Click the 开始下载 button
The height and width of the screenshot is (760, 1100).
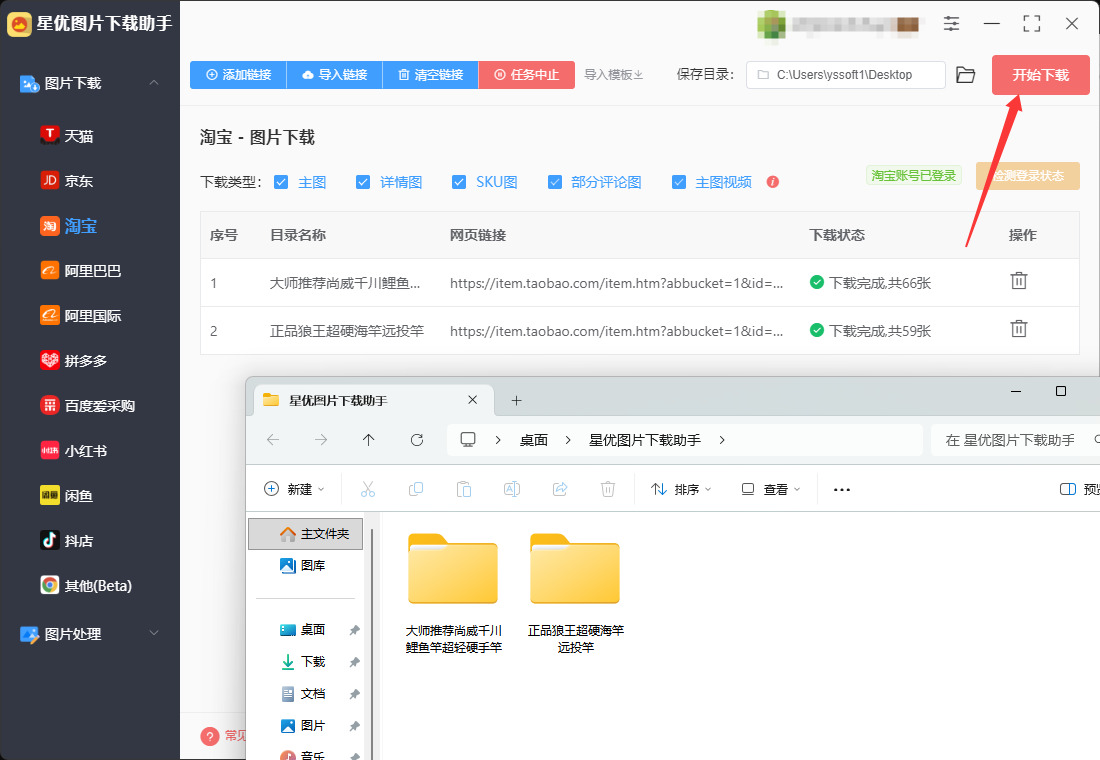(1040, 75)
